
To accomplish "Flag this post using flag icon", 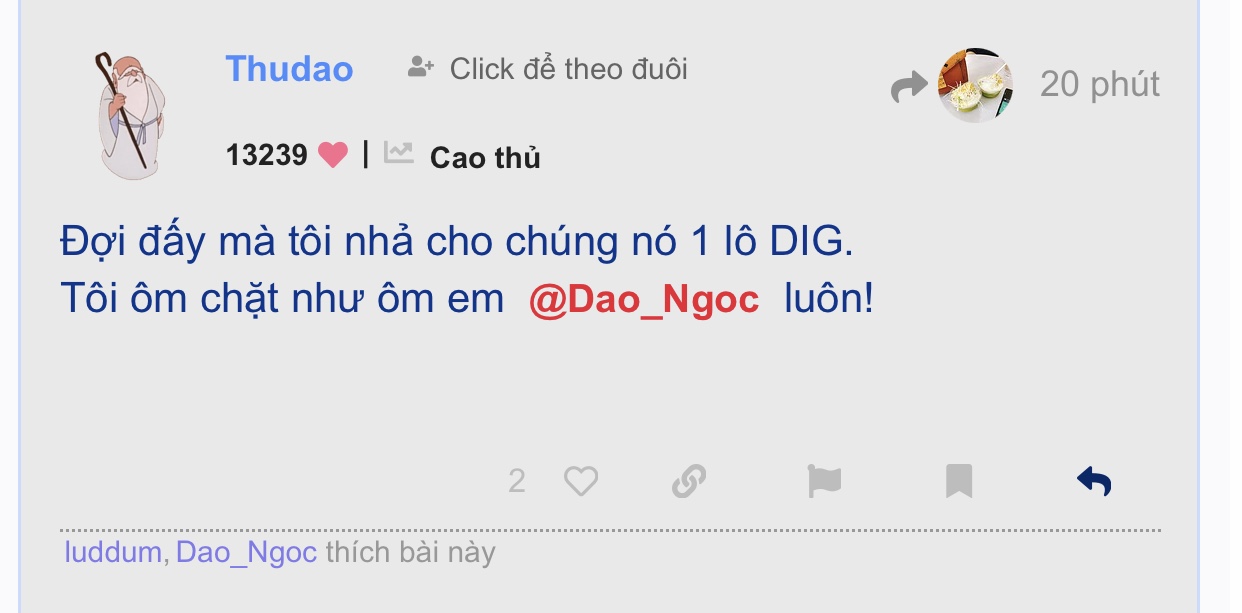I will 824,482.
